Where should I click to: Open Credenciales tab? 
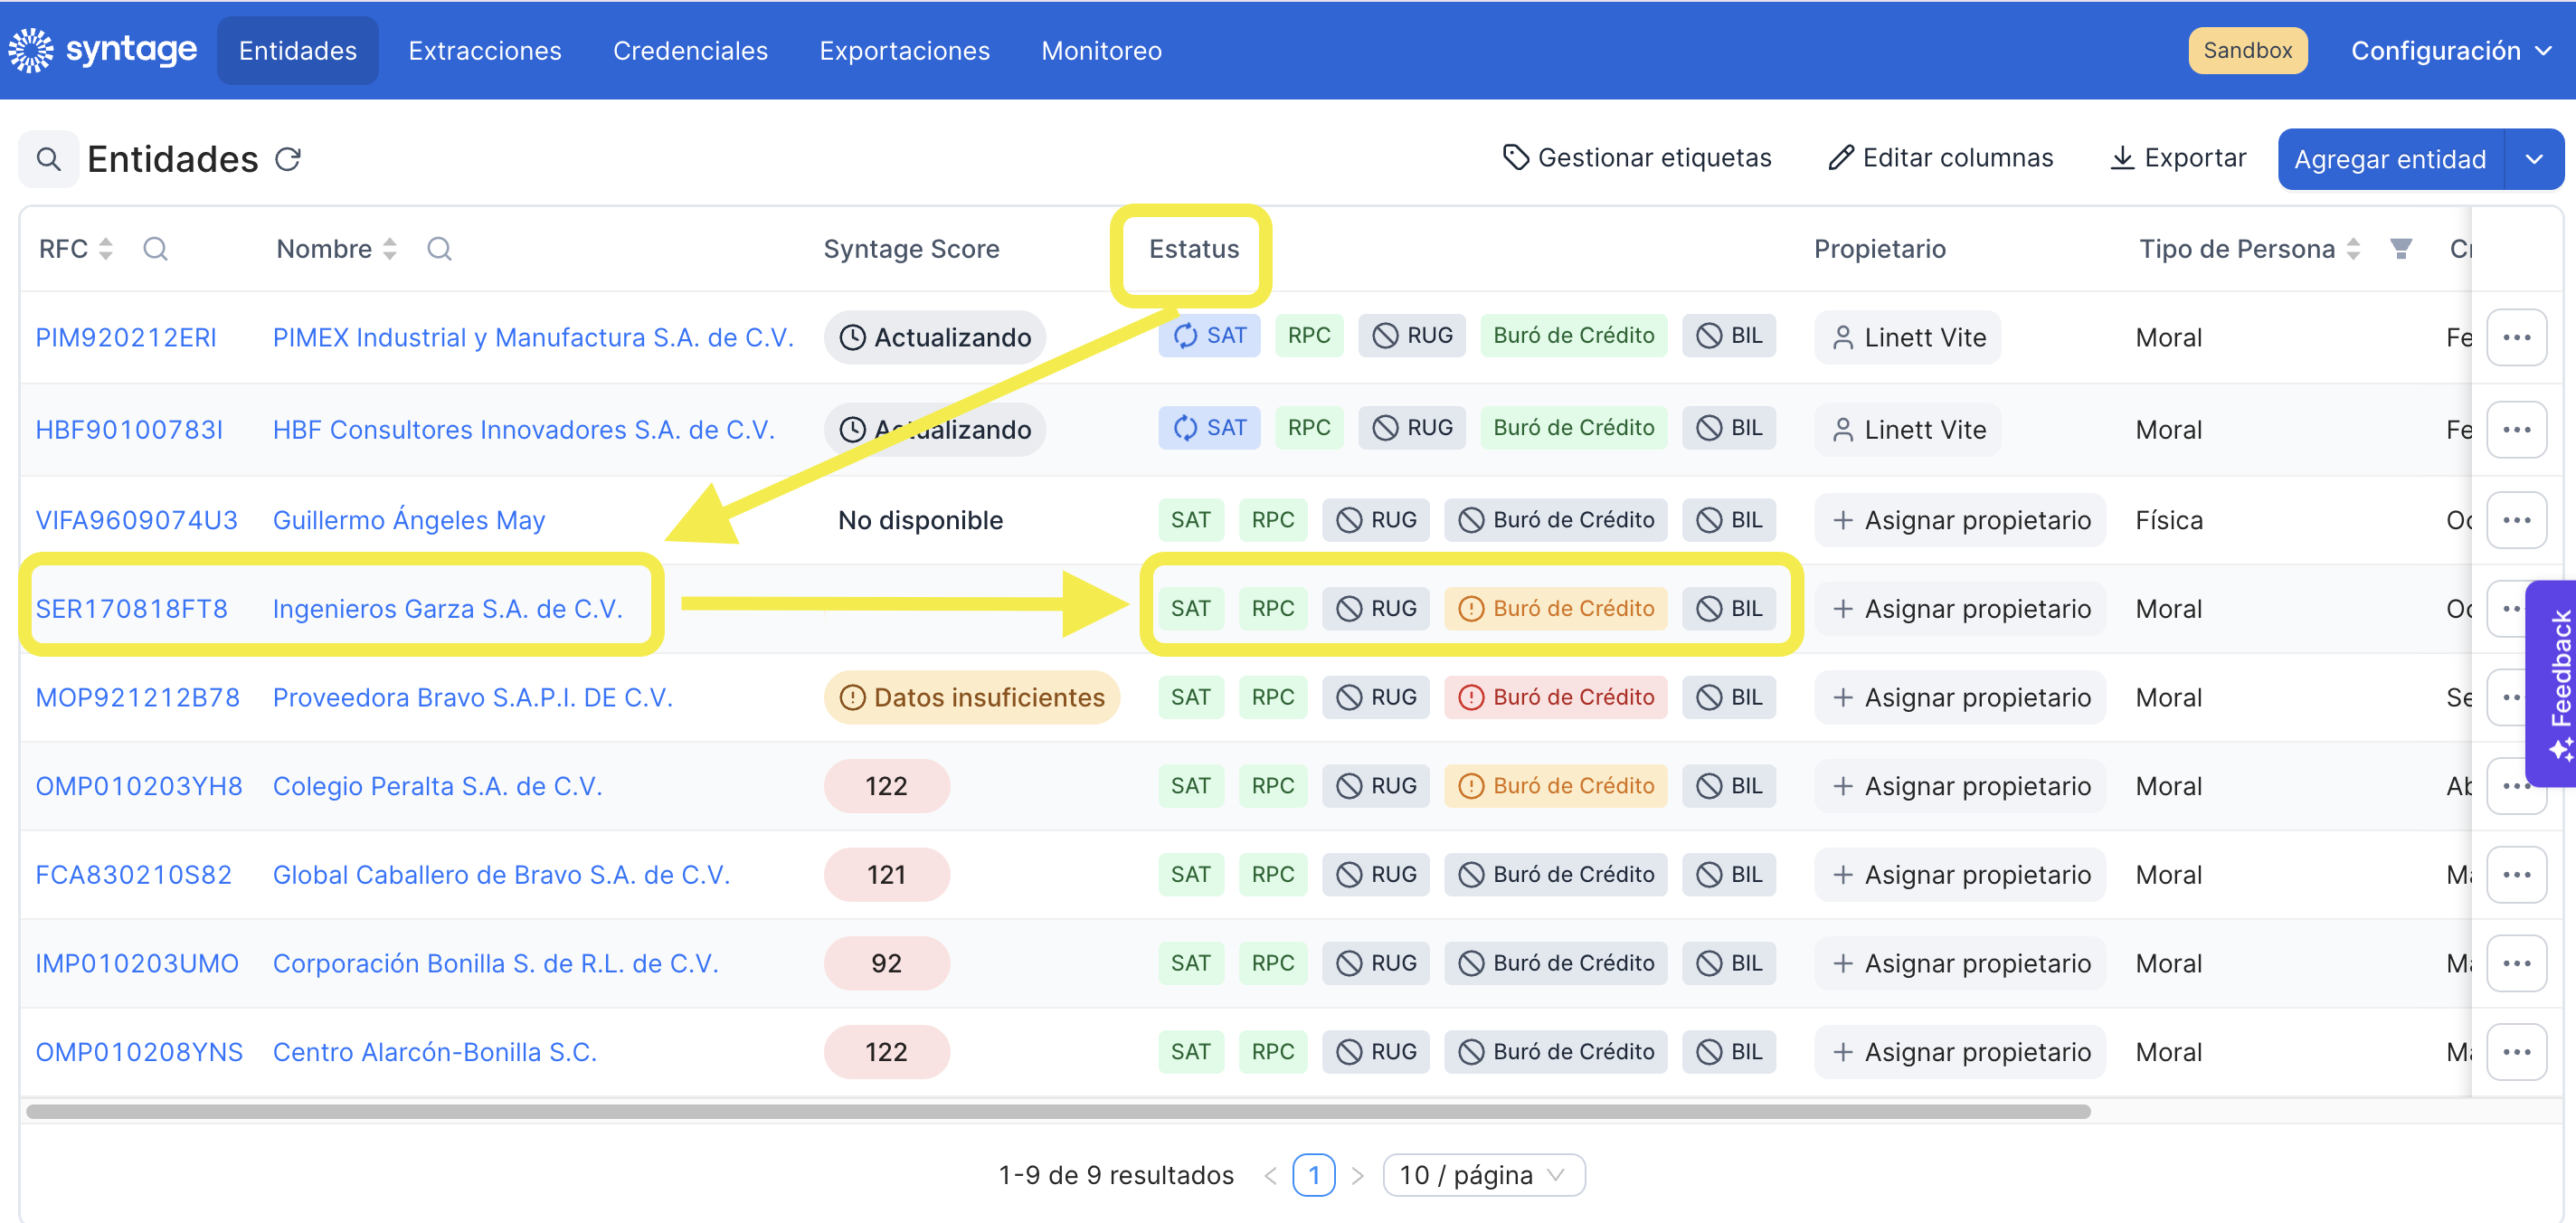coord(690,50)
